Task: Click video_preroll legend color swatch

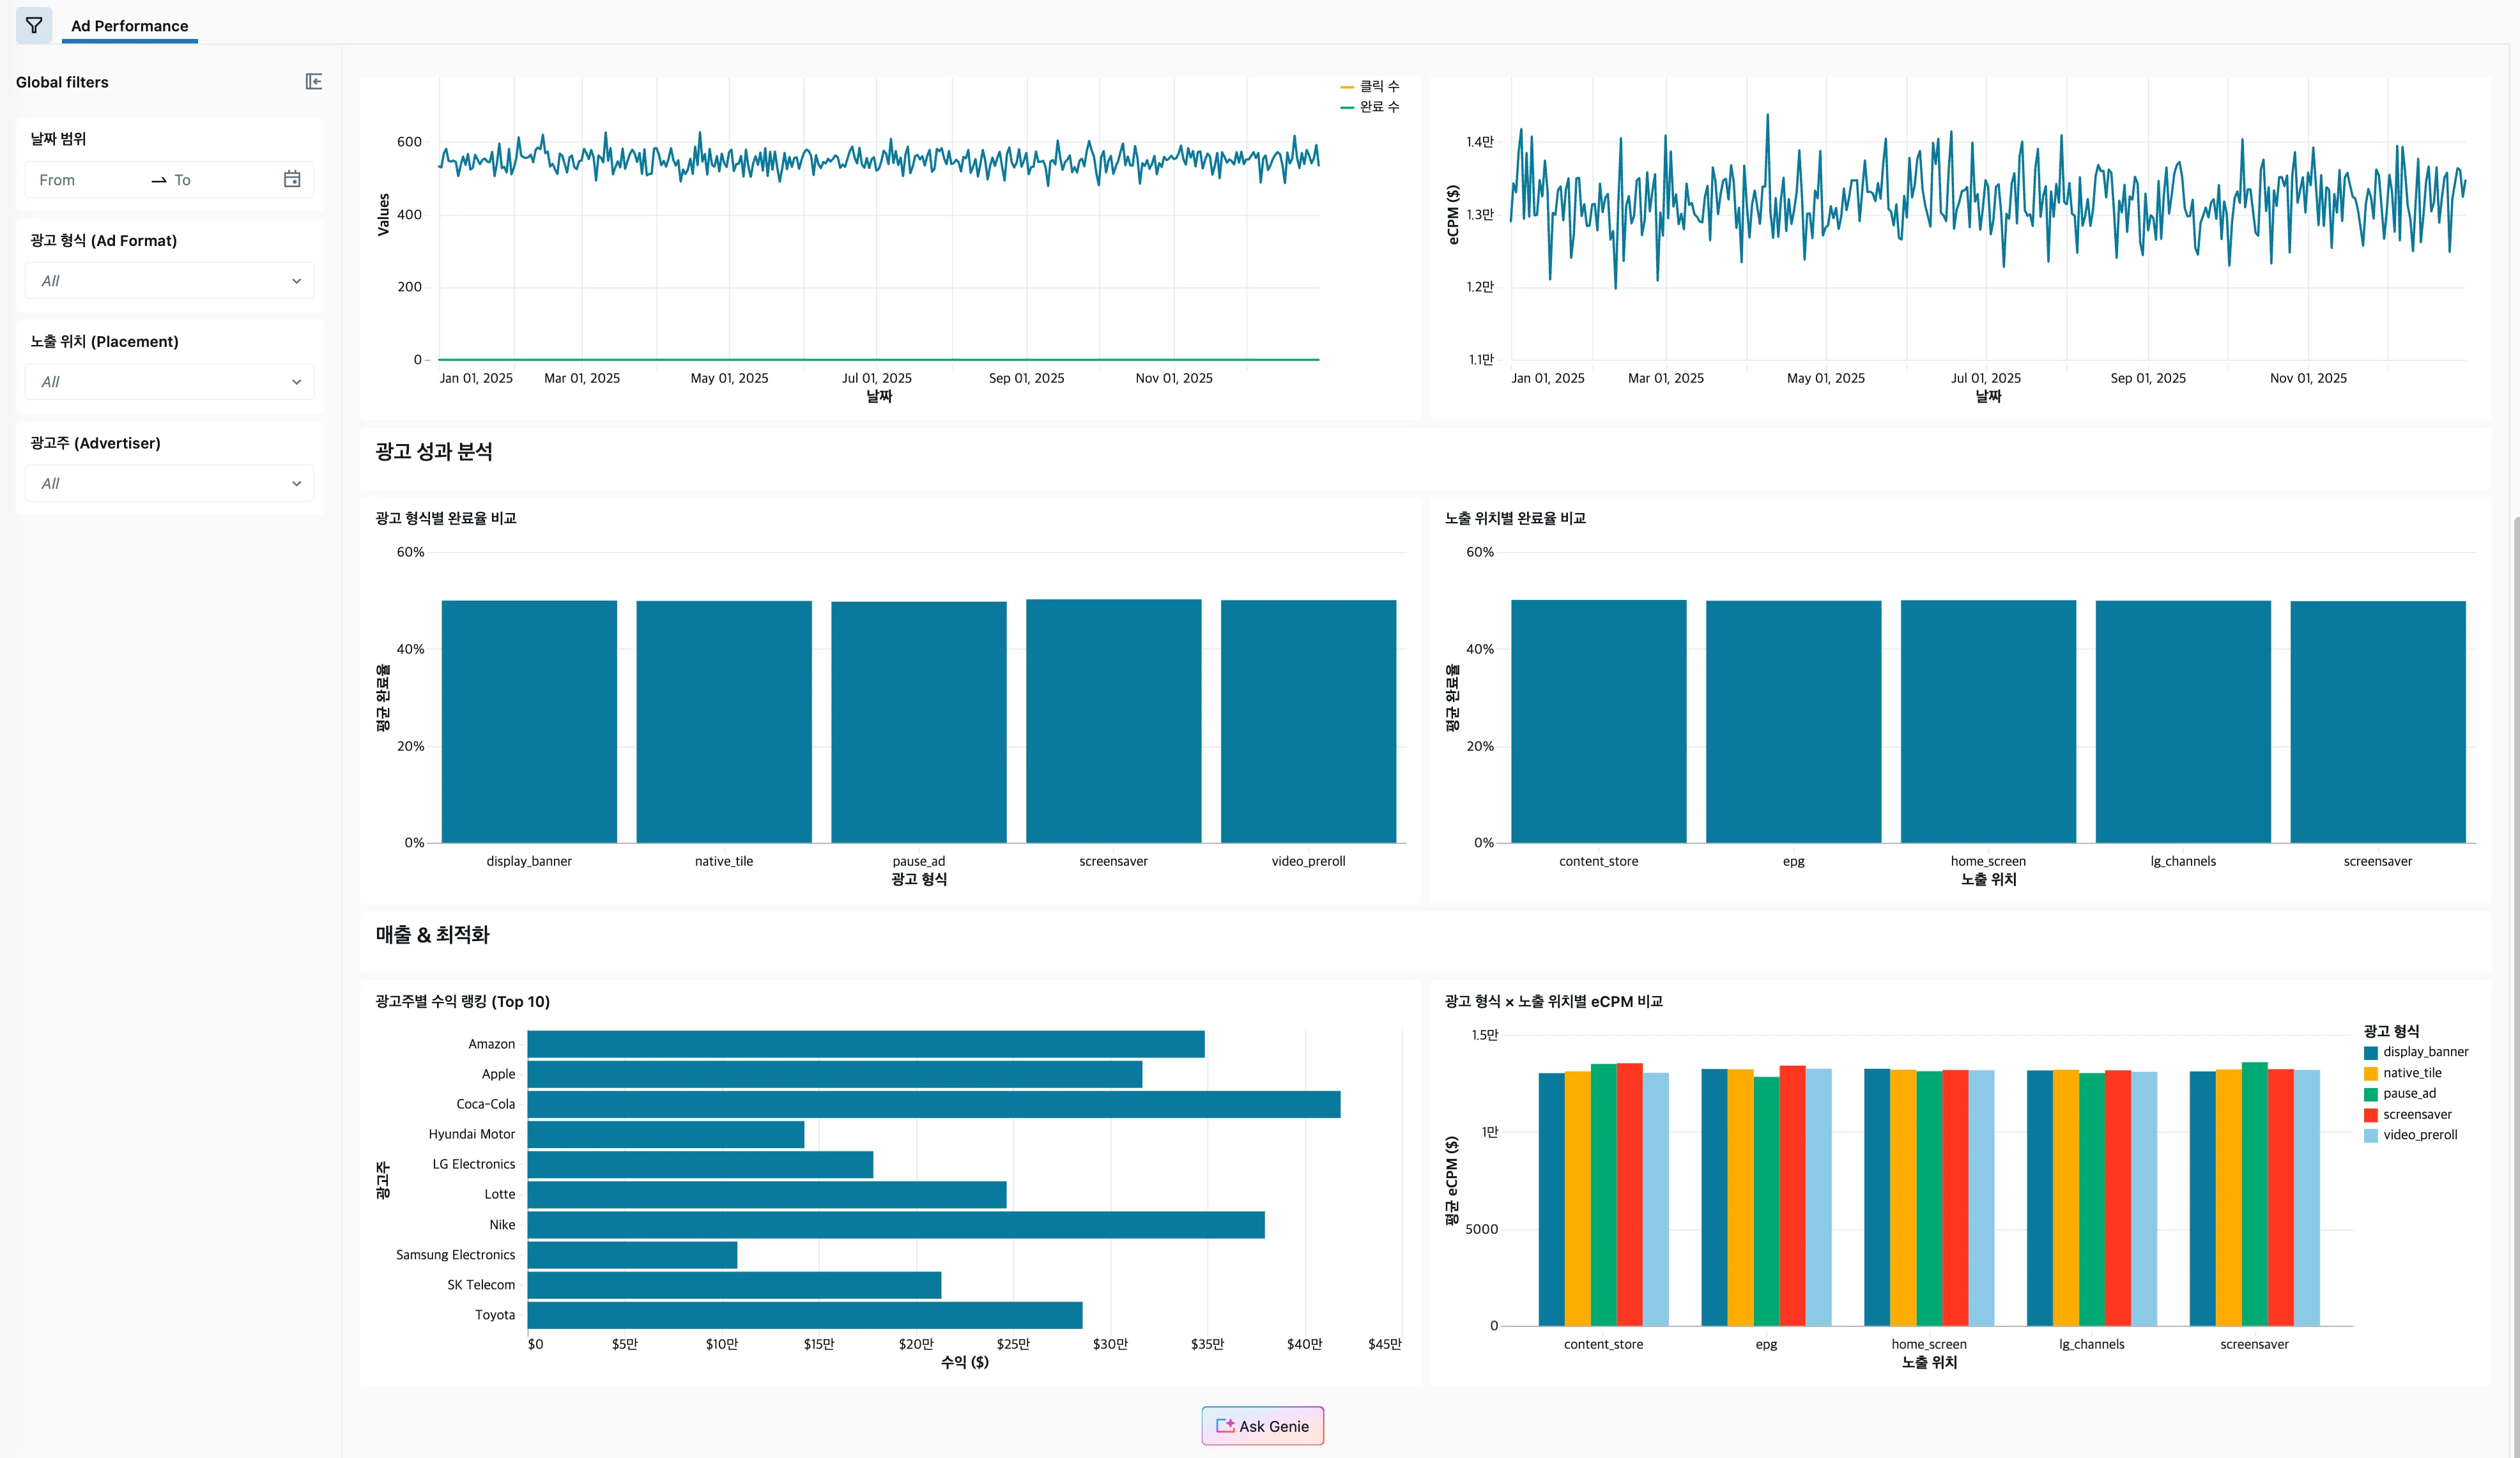Action: 2370,1136
